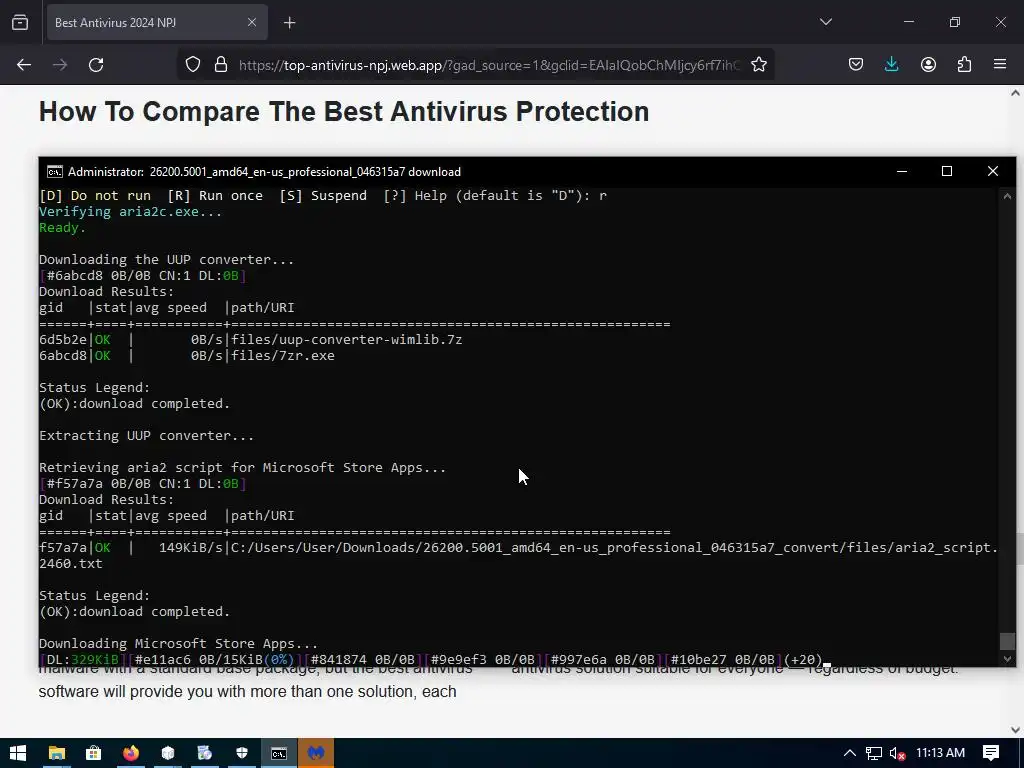
Task: Reload the current page
Action: [x=96, y=65]
